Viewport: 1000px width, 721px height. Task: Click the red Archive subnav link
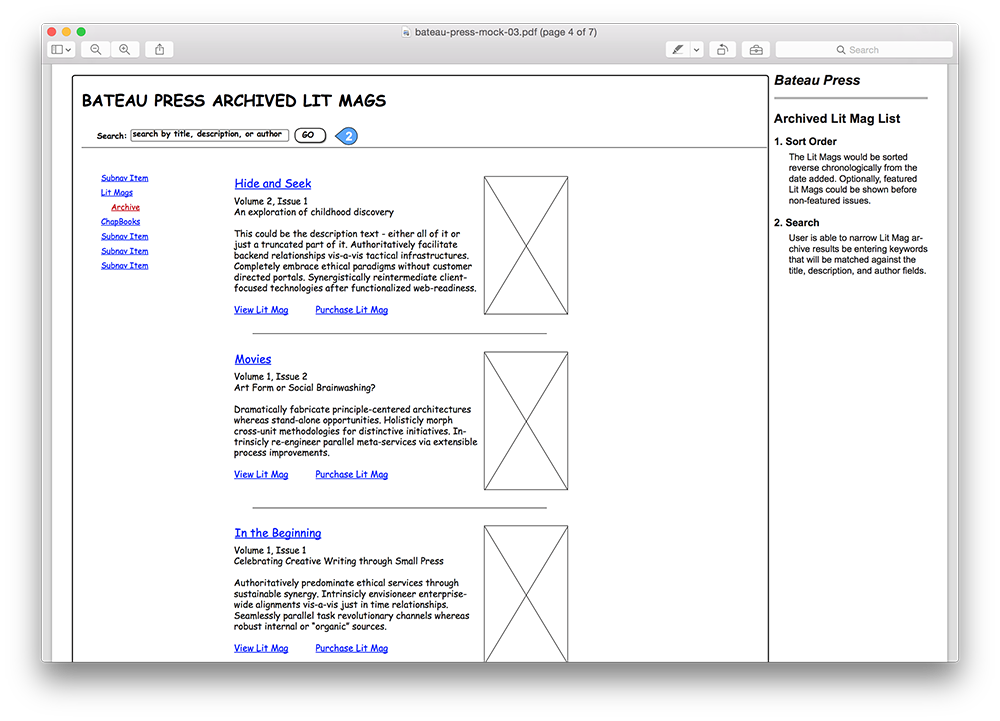(x=126, y=208)
